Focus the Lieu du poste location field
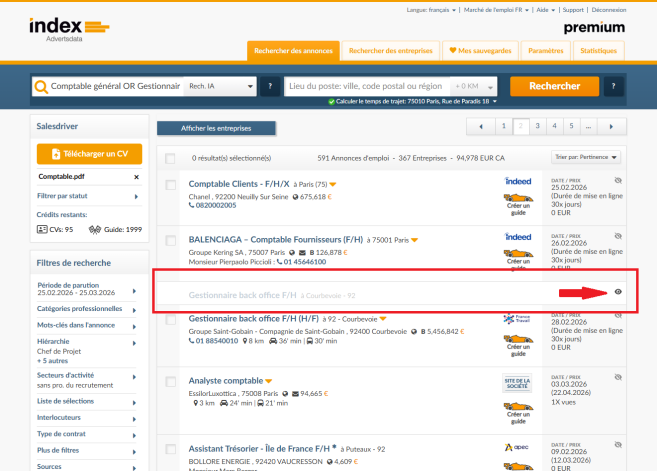657x471 pixels. [367, 86]
